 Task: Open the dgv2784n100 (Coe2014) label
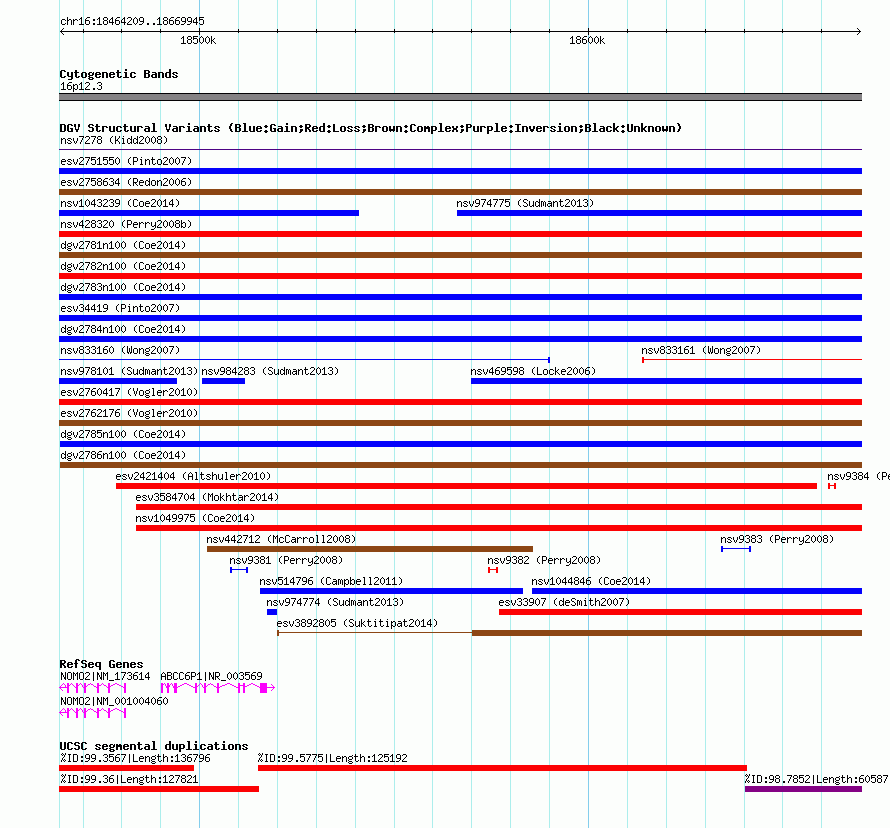123,329
